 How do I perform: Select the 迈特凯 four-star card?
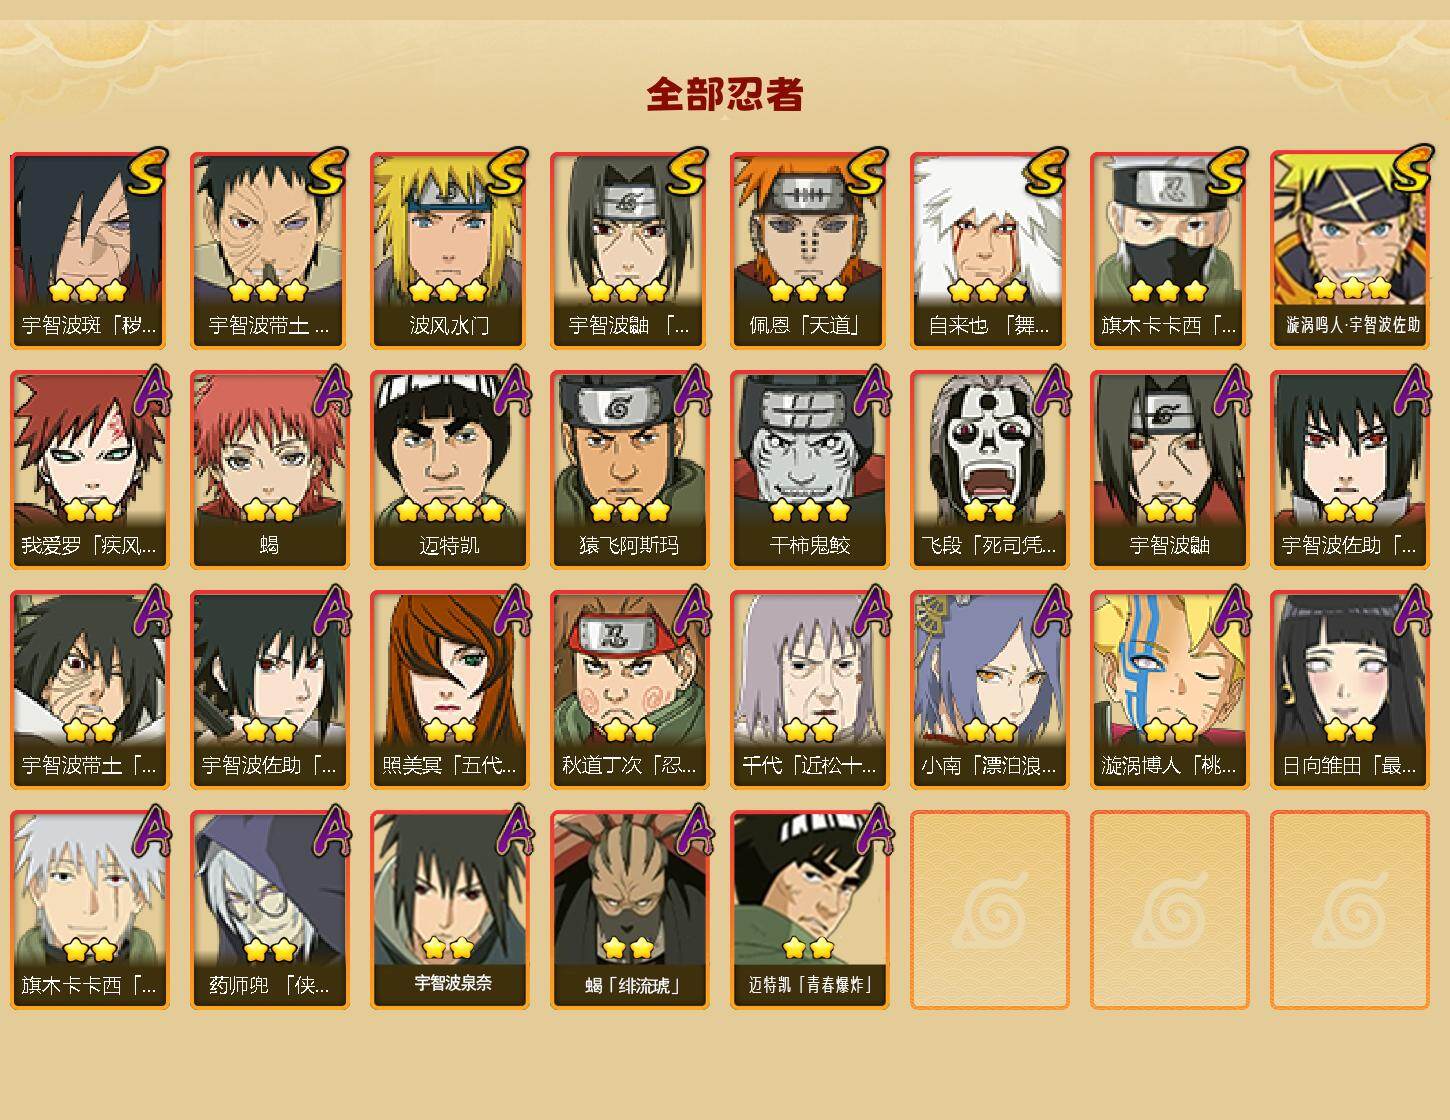point(449,470)
